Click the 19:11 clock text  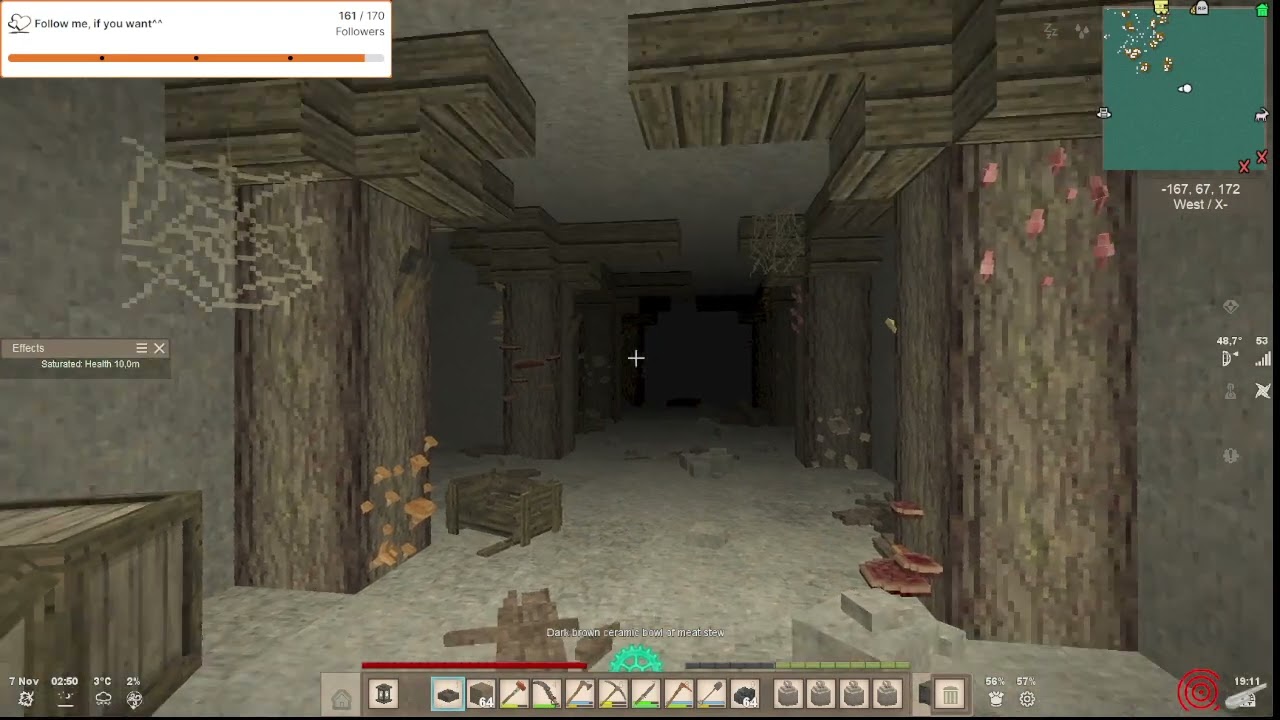tap(1247, 681)
